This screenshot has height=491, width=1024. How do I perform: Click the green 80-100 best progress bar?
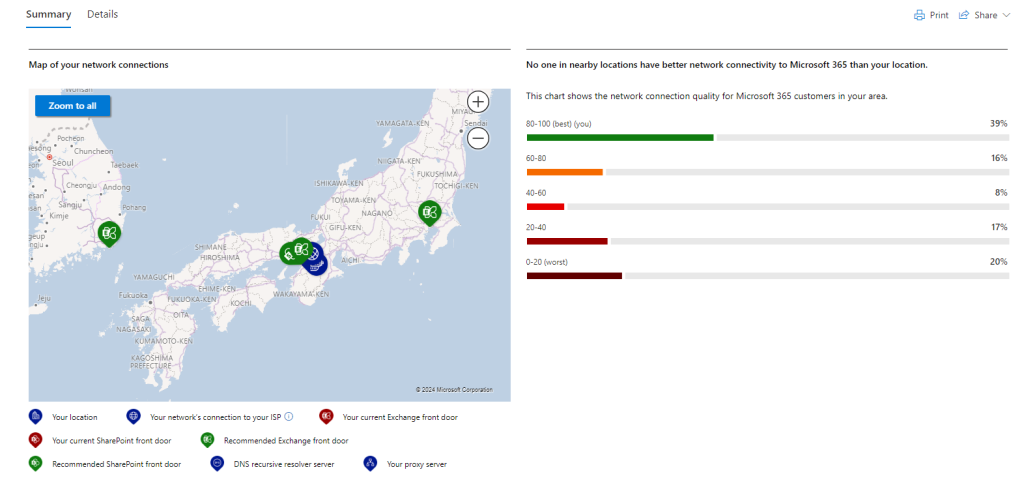coord(620,138)
